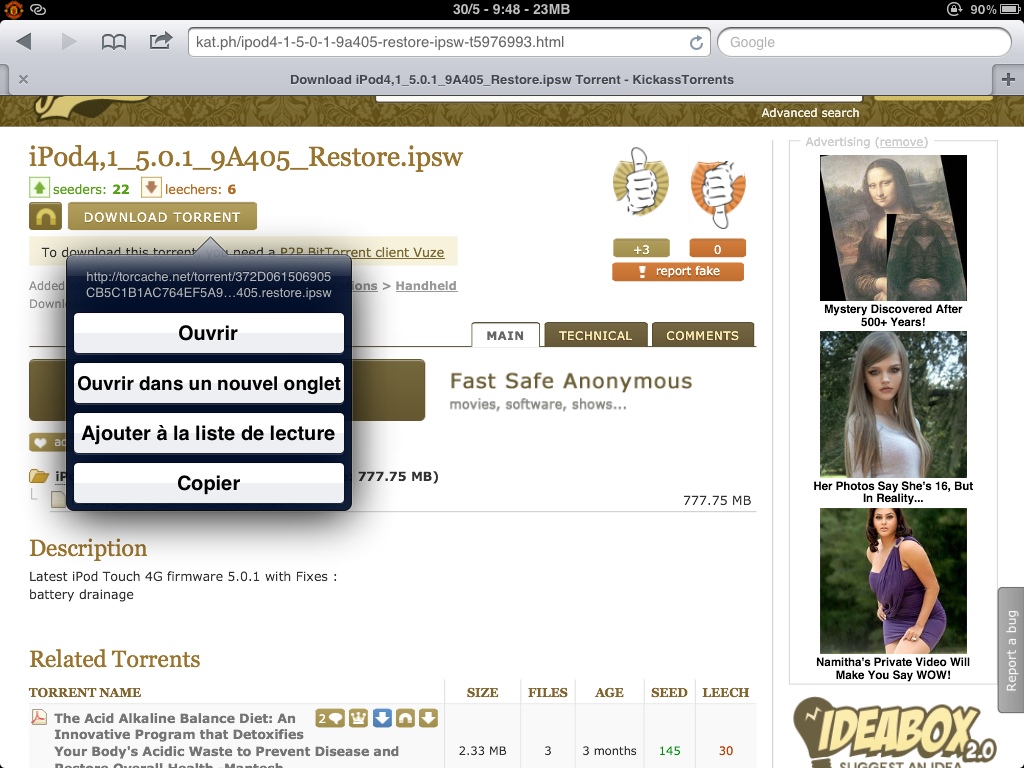The width and height of the screenshot is (1024, 768).
Task: Tap the battery indicator in status bar
Action: point(1010,9)
